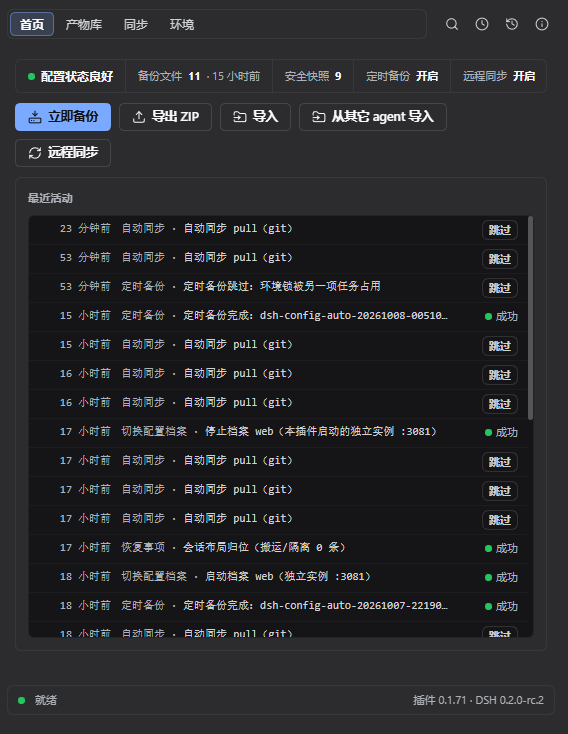Screen dimensions: 568x734
Task: Click 成功 status on dsh-config-auto-20261008 row
Action: point(501,317)
